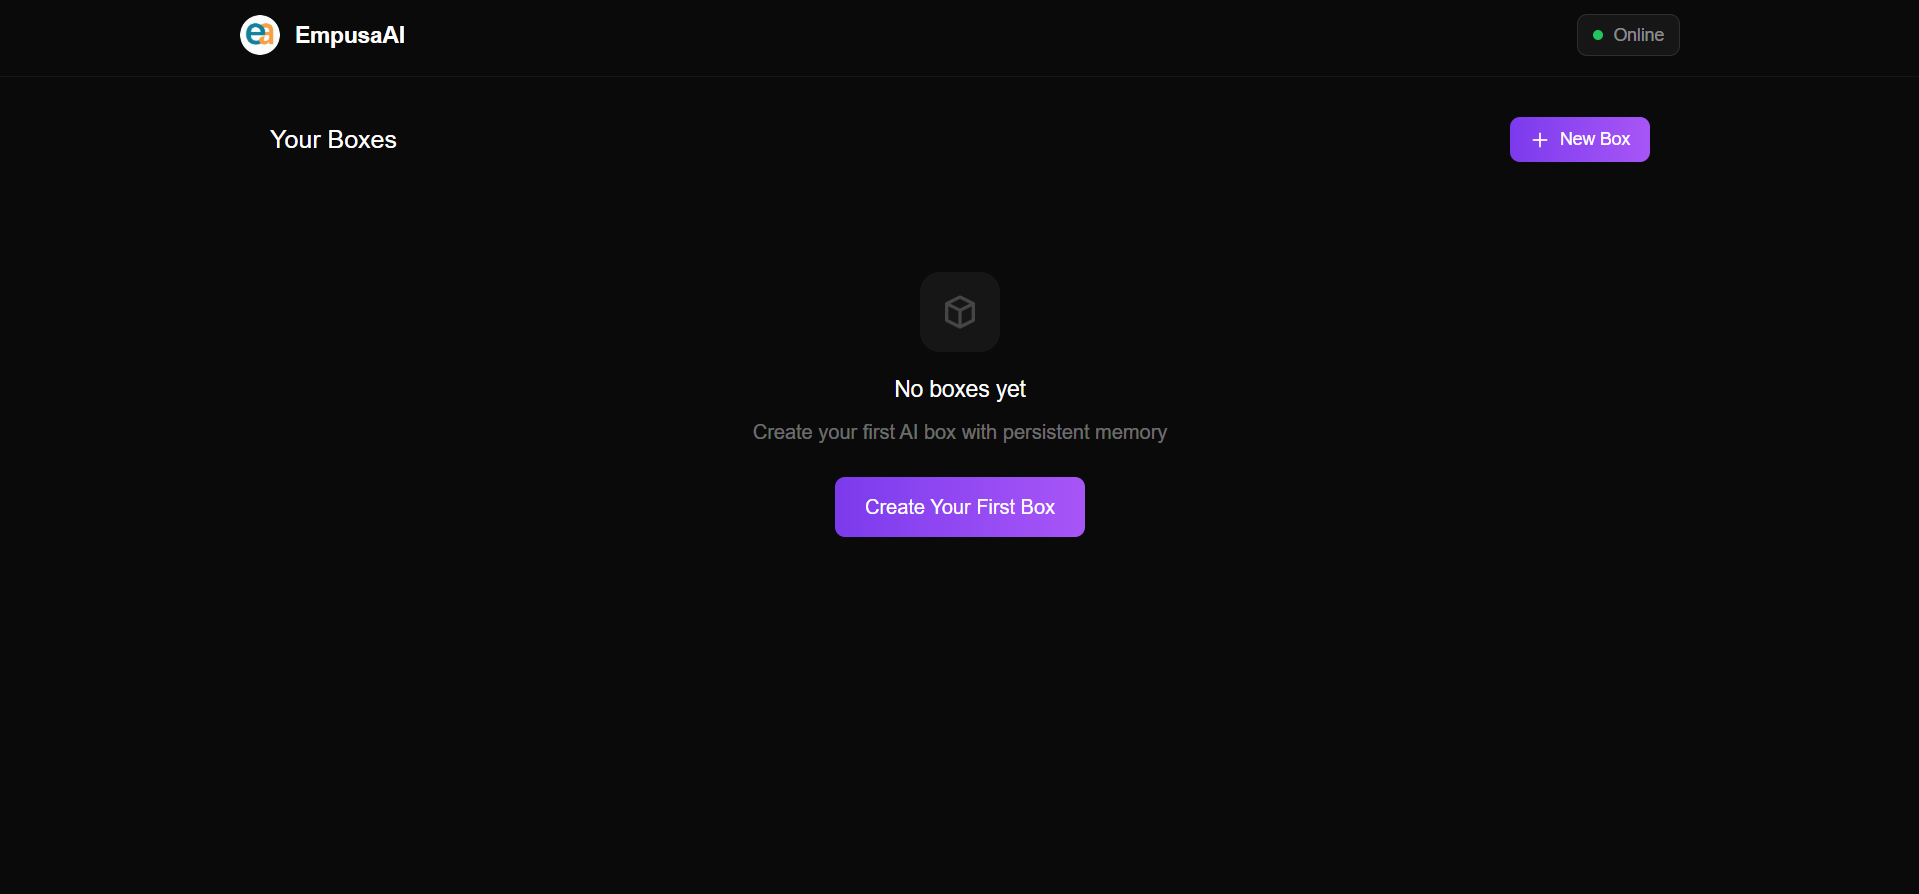
Task: Click the EmpusaAI circular logo icon
Action: [x=260, y=35]
